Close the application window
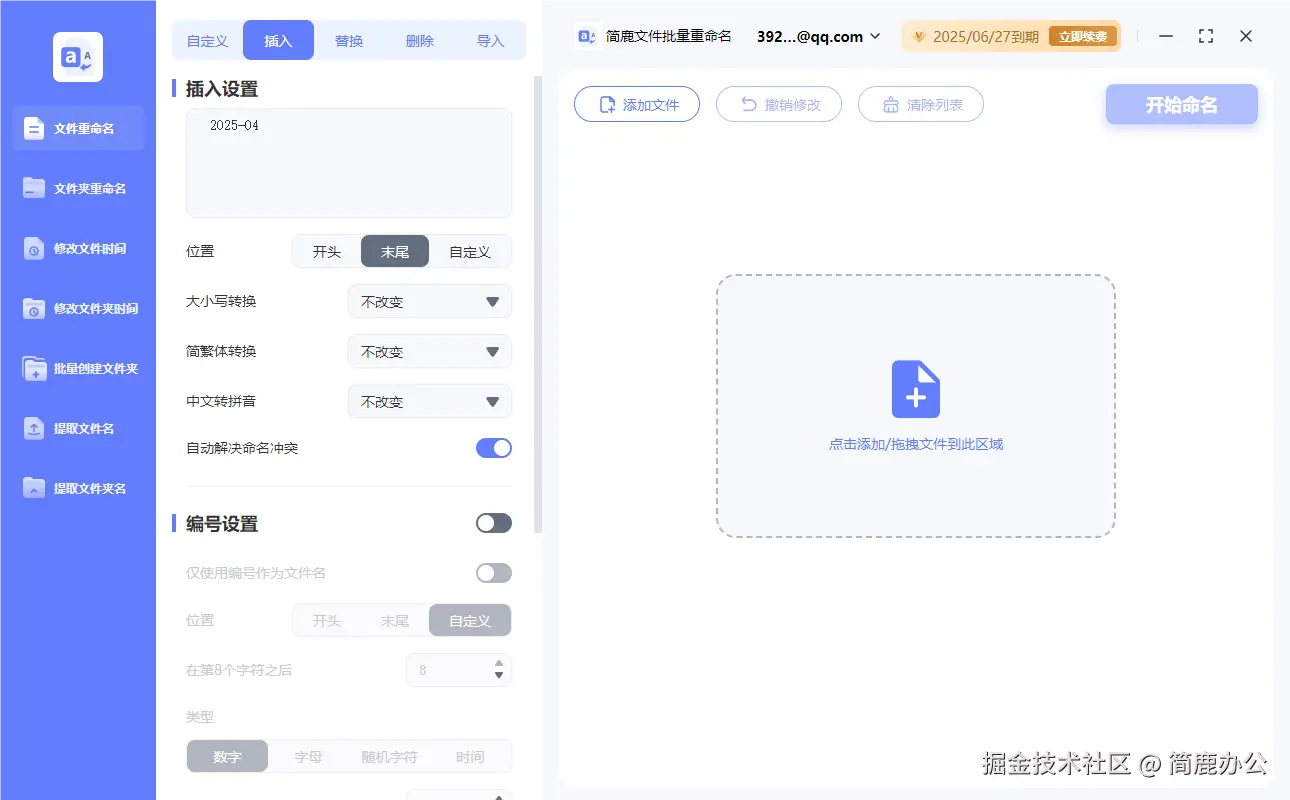 coord(1246,36)
